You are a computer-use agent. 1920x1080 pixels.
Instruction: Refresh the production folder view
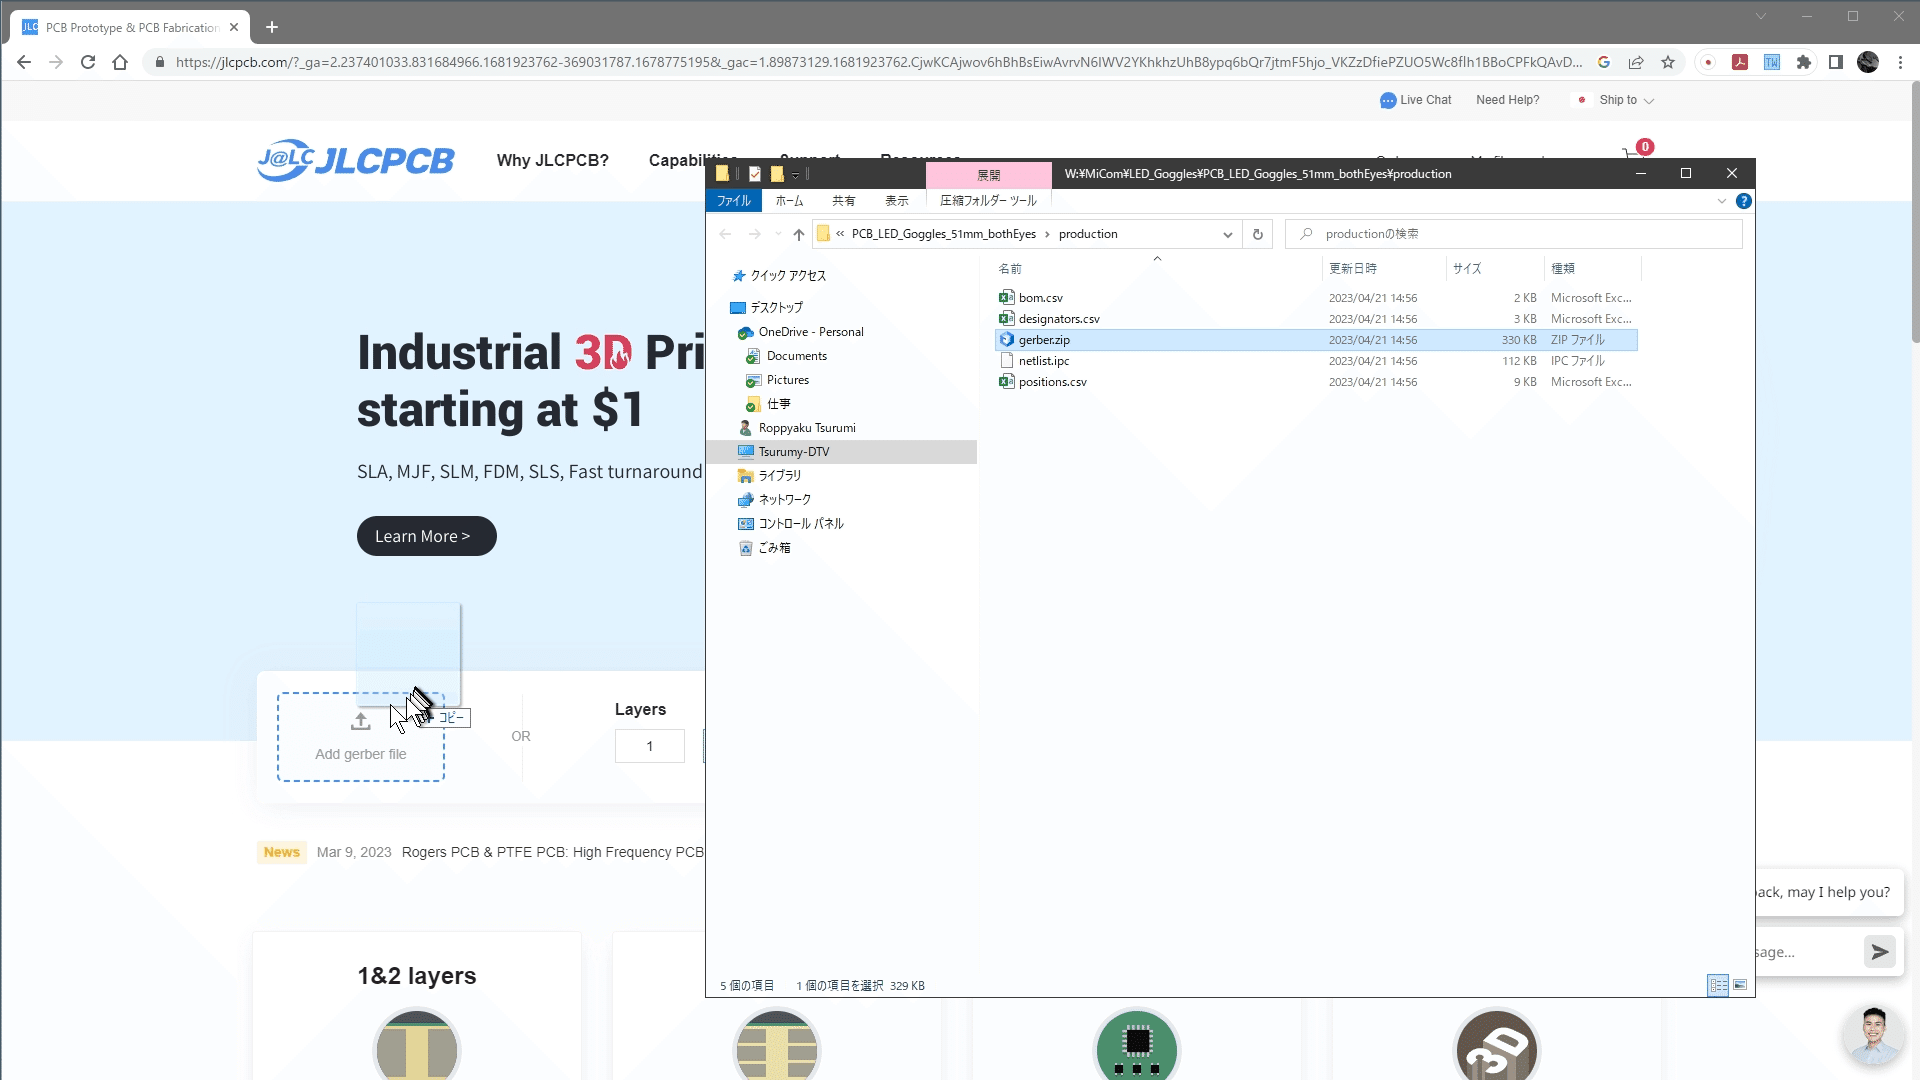(1257, 234)
